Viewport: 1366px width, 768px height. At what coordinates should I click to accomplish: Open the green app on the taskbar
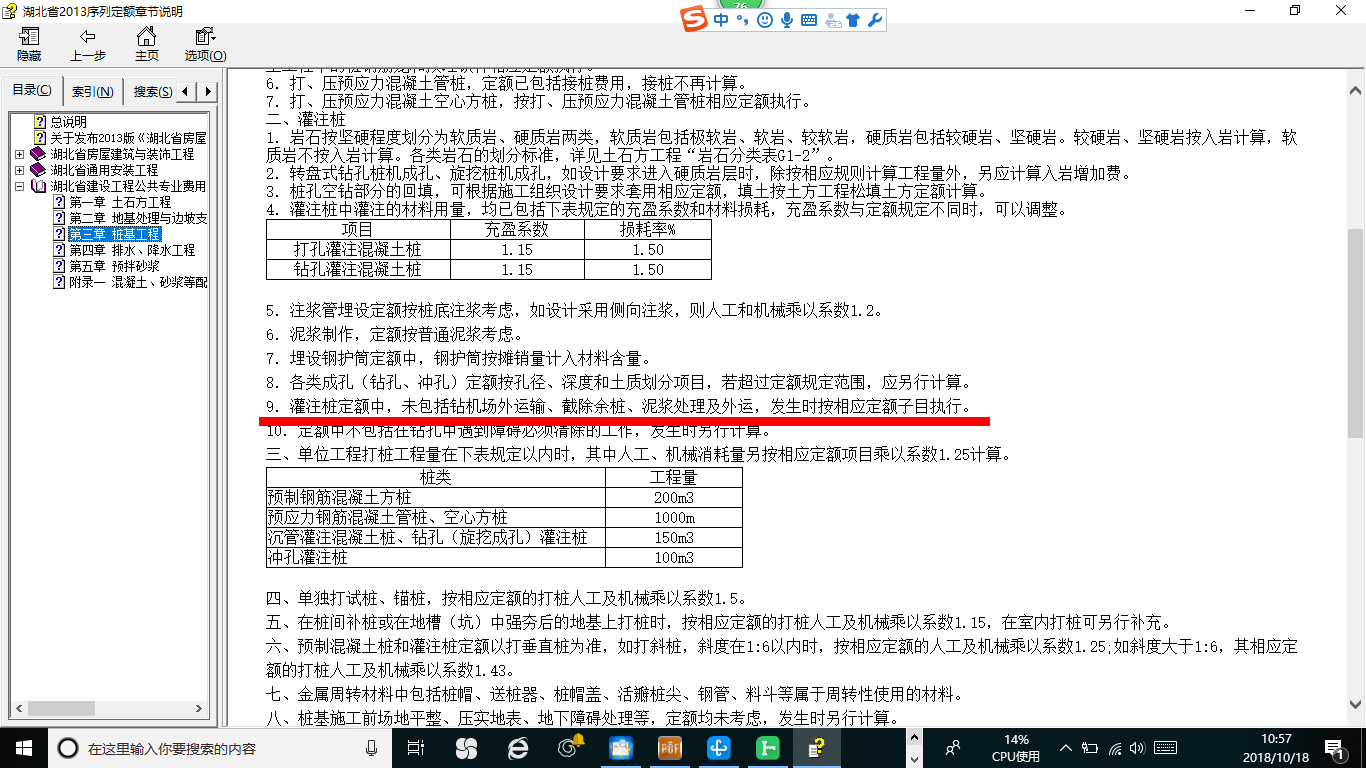click(x=768, y=747)
